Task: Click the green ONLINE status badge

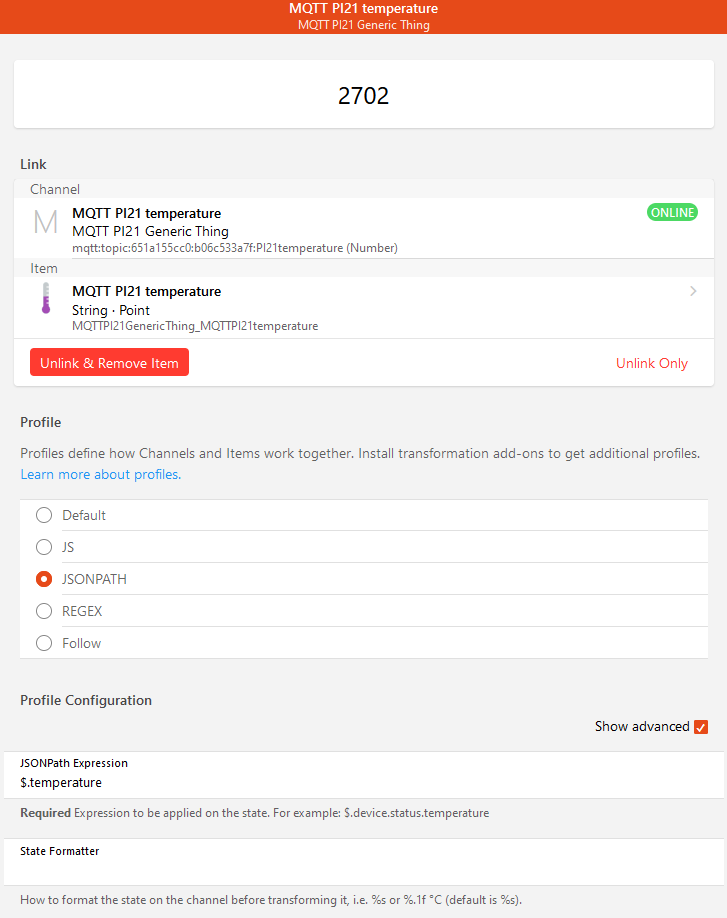Action: 672,213
